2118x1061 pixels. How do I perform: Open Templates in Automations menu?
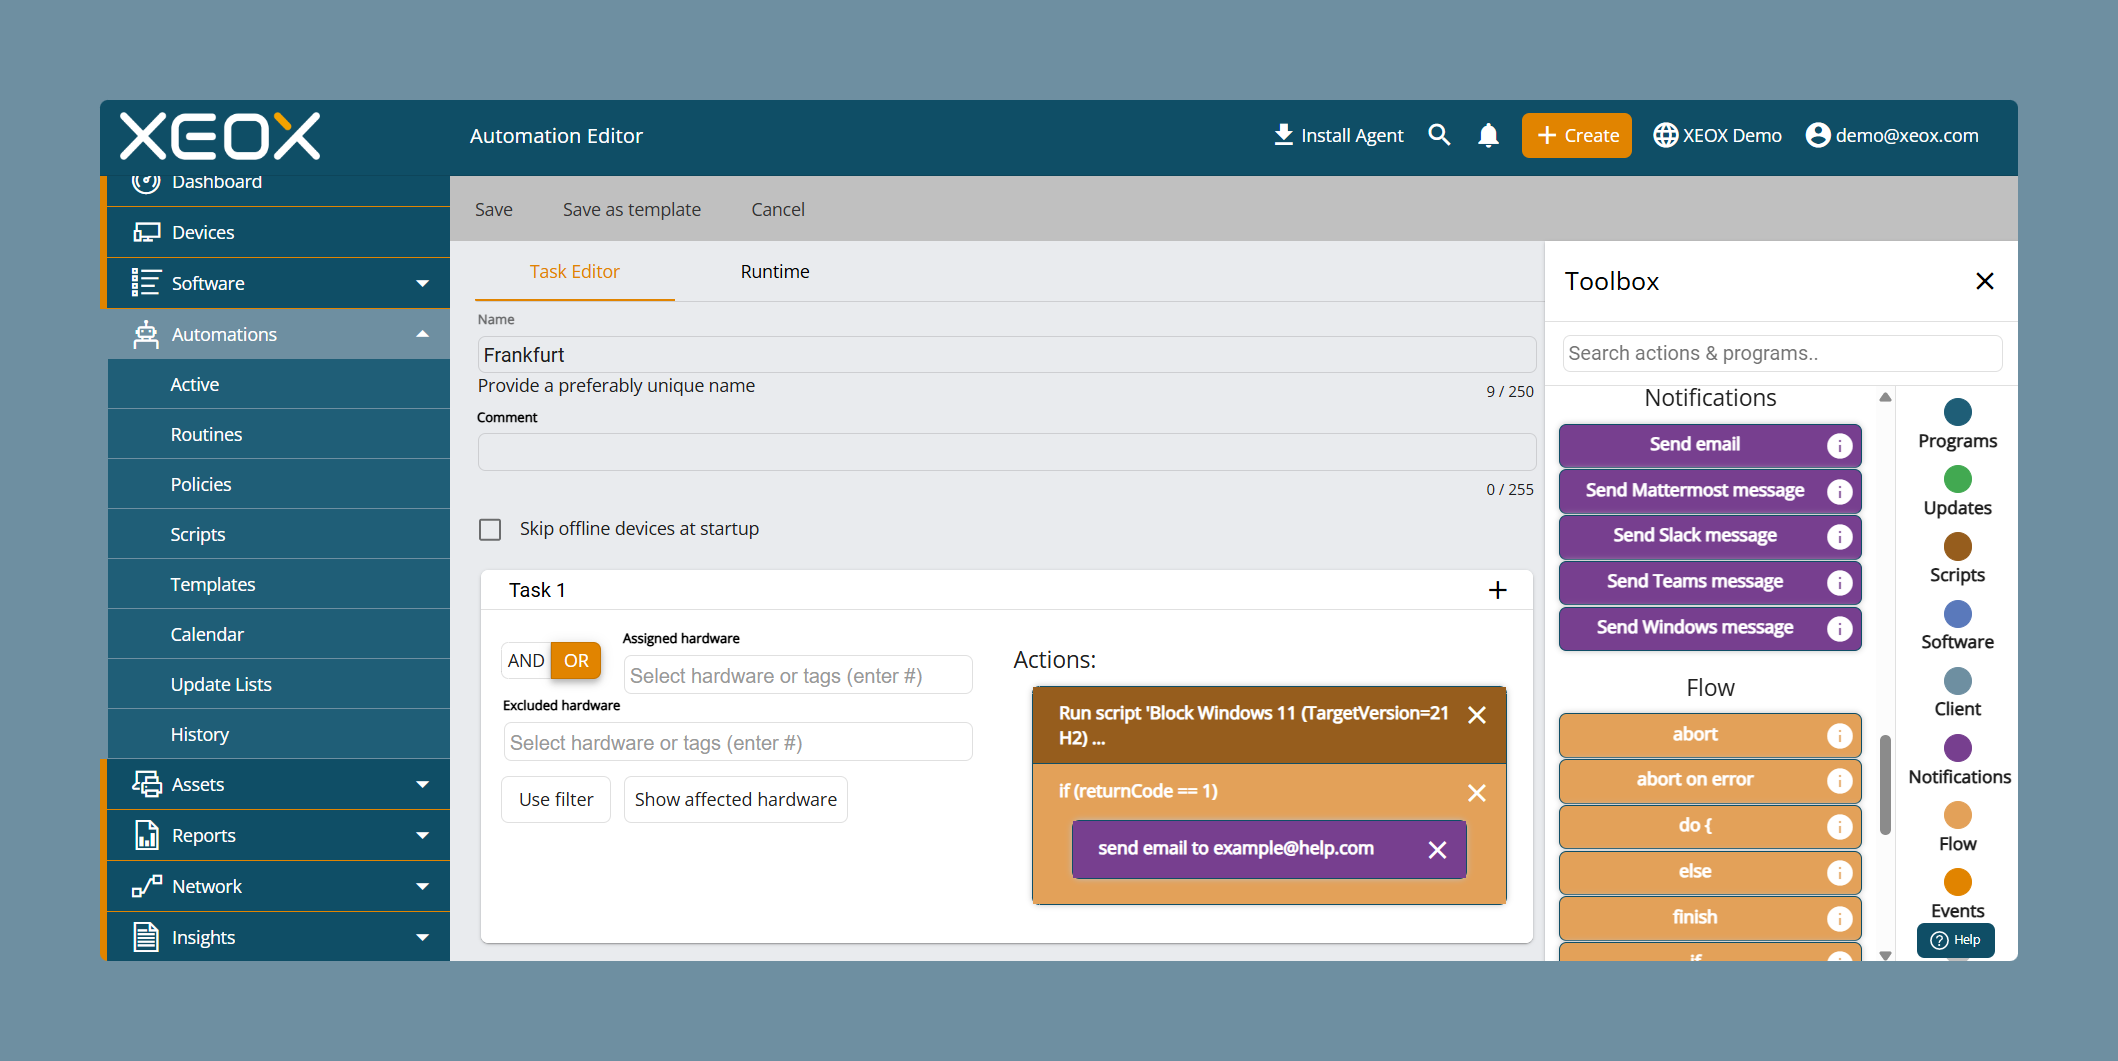pyautogui.click(x=279, y=584)
